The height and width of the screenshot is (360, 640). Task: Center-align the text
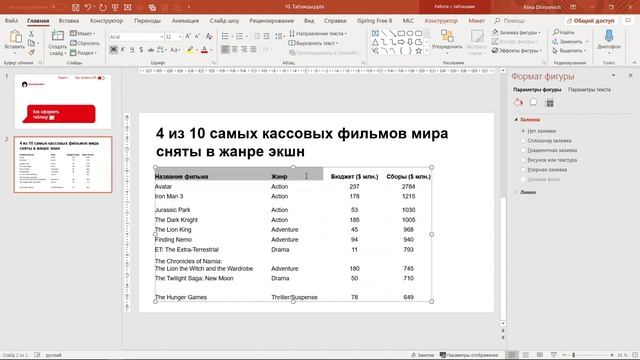pyautogui.click(x=235, y=50)
